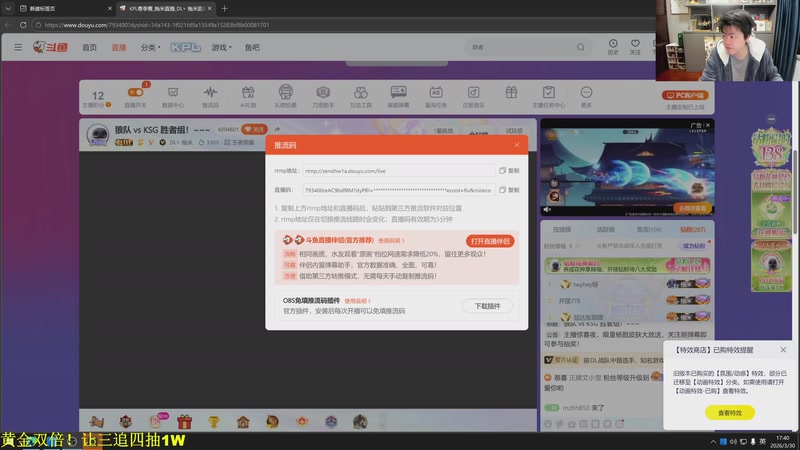800x450 pixels.
Task: Click the search input box
Action: click(x=520, y=47)
